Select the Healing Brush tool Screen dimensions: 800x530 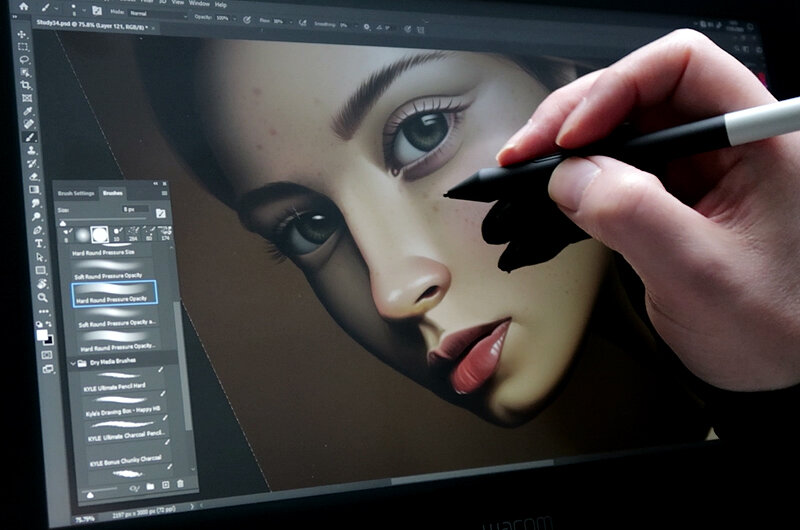coord(29,124)
